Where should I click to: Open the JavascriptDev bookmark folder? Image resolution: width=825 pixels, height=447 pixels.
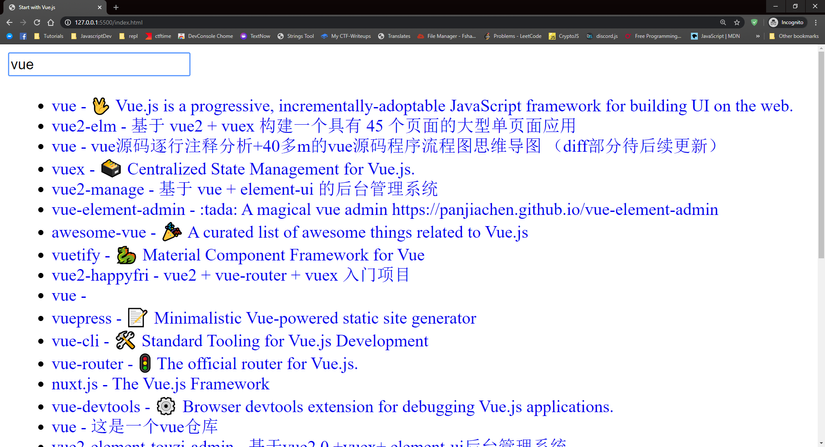click(91, 36)
